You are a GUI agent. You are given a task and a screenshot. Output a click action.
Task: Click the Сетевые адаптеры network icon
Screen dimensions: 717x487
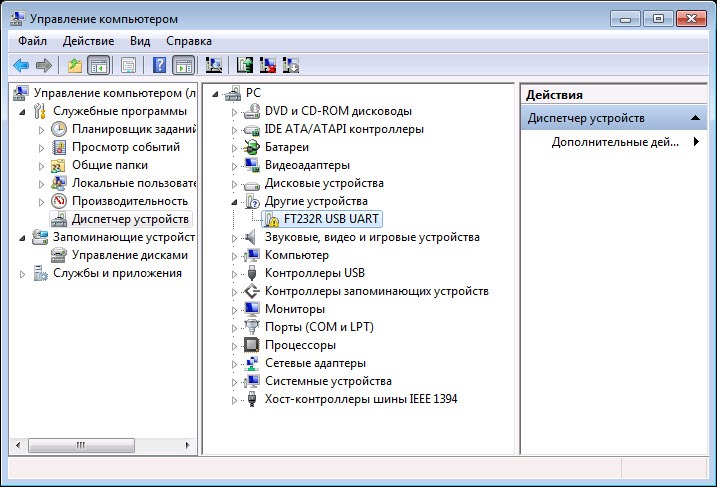251,363
